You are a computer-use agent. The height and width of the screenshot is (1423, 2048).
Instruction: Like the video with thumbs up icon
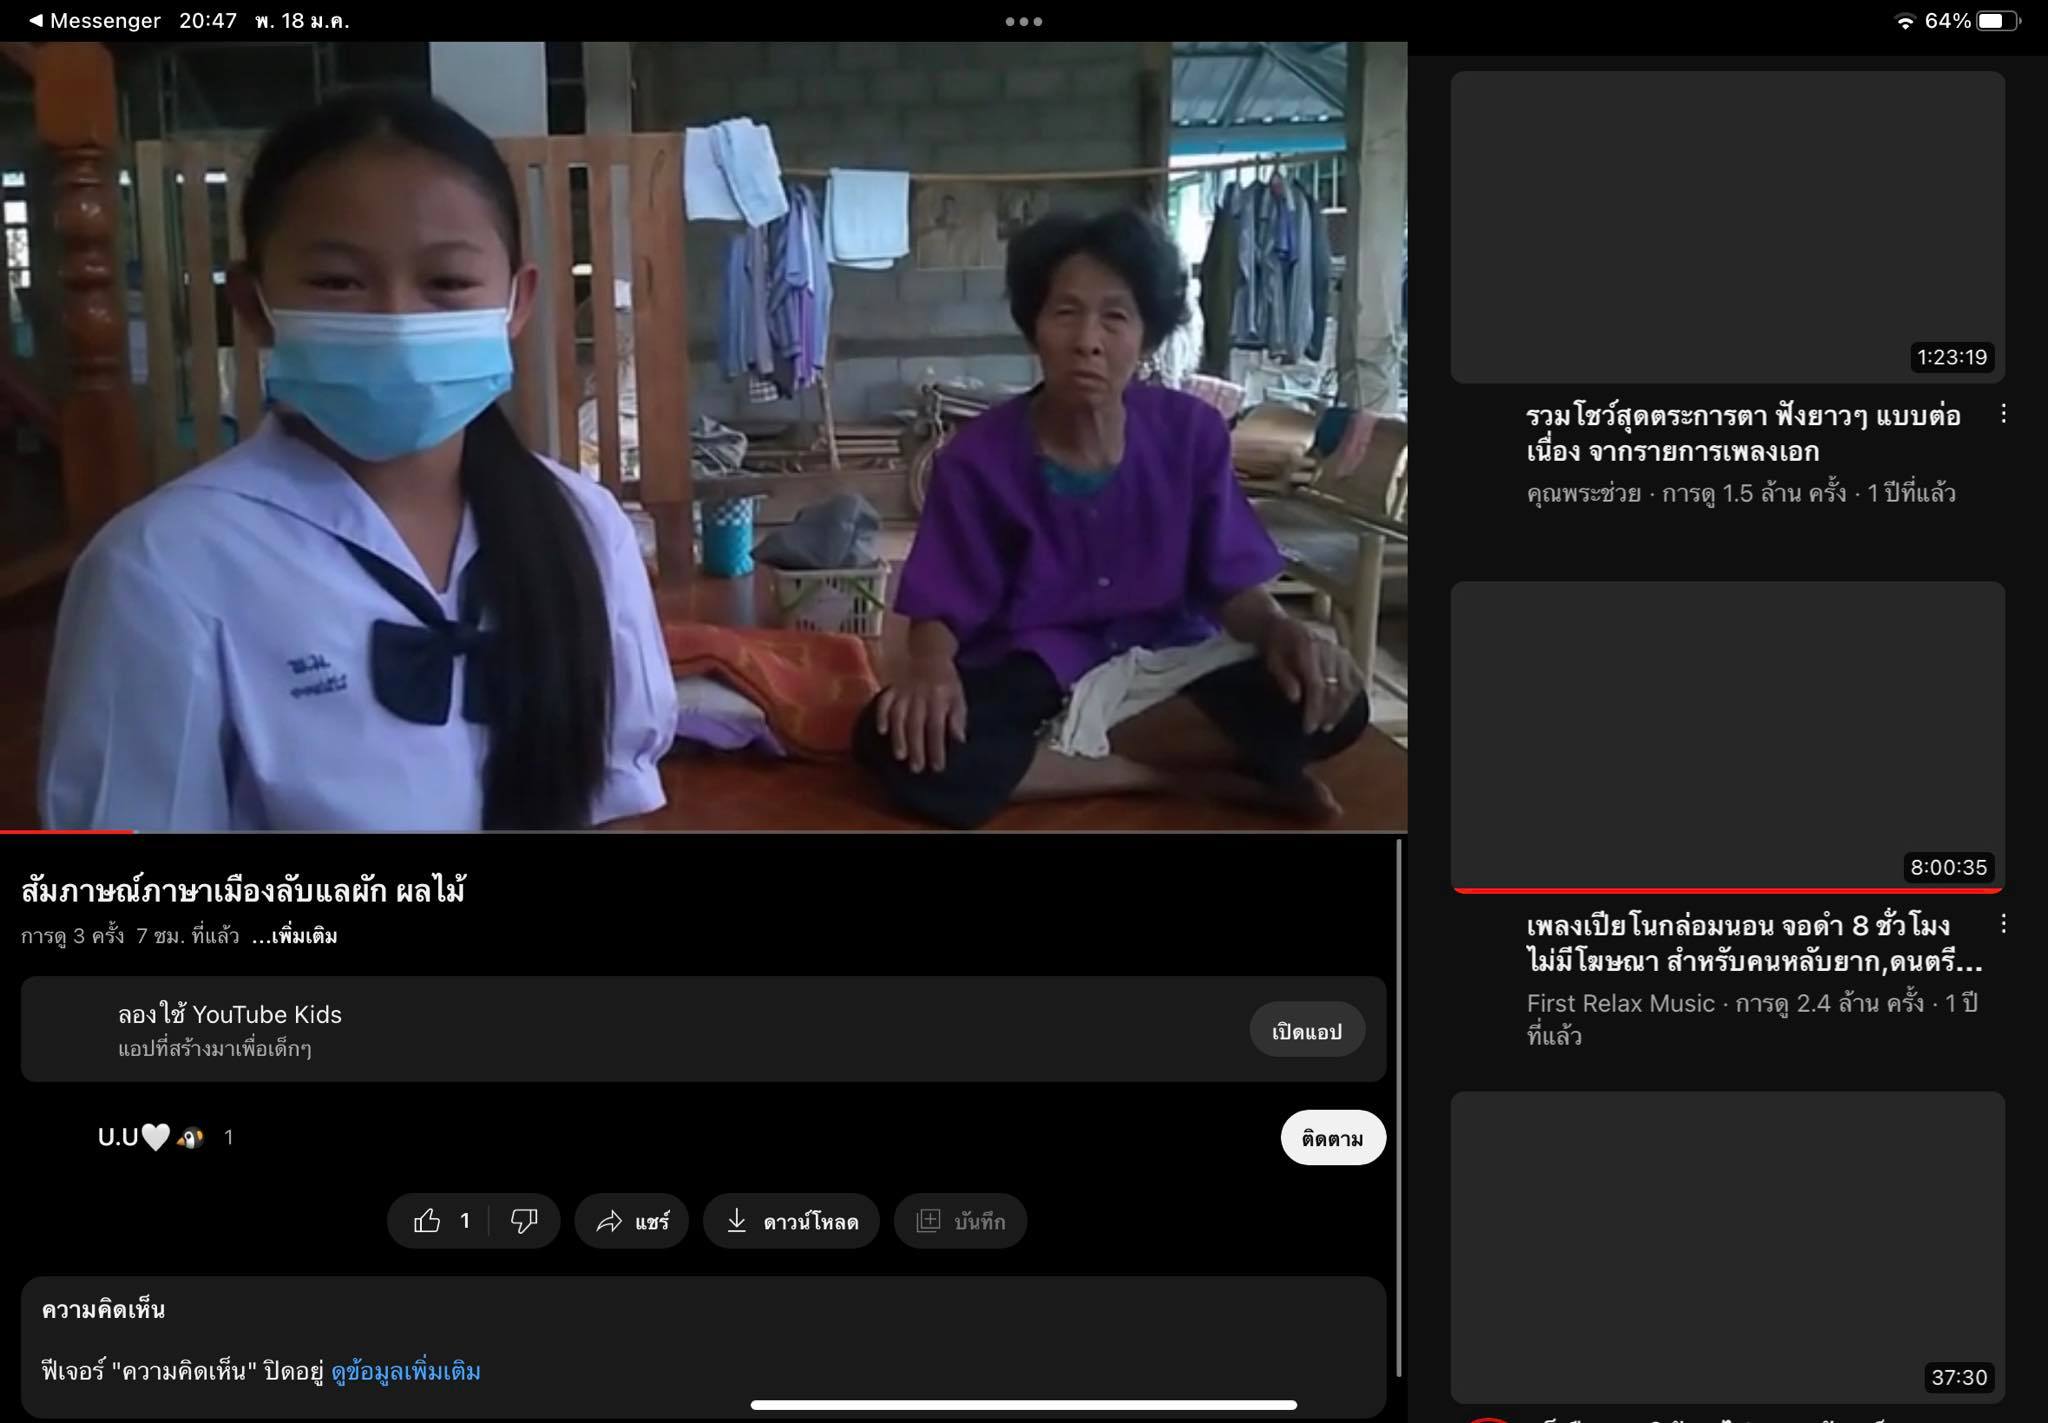(428, 1221)
